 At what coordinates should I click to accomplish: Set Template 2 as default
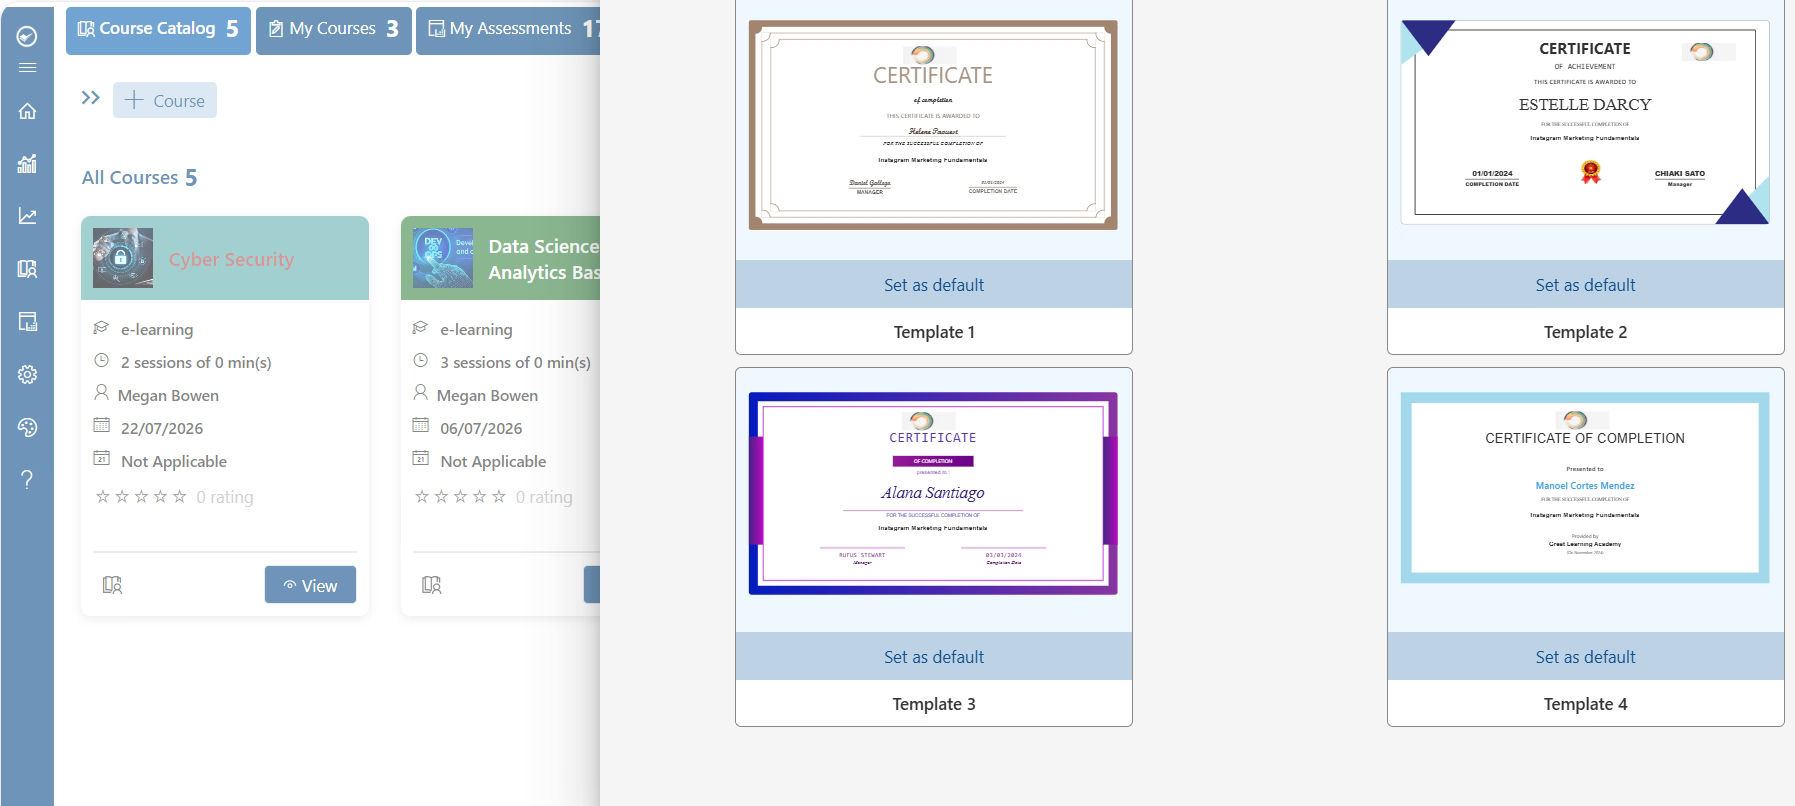pos(1585,285)
